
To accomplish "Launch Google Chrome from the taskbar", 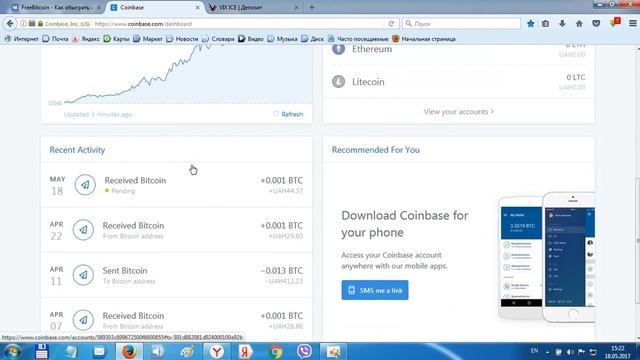I will [x=276, y=351].
